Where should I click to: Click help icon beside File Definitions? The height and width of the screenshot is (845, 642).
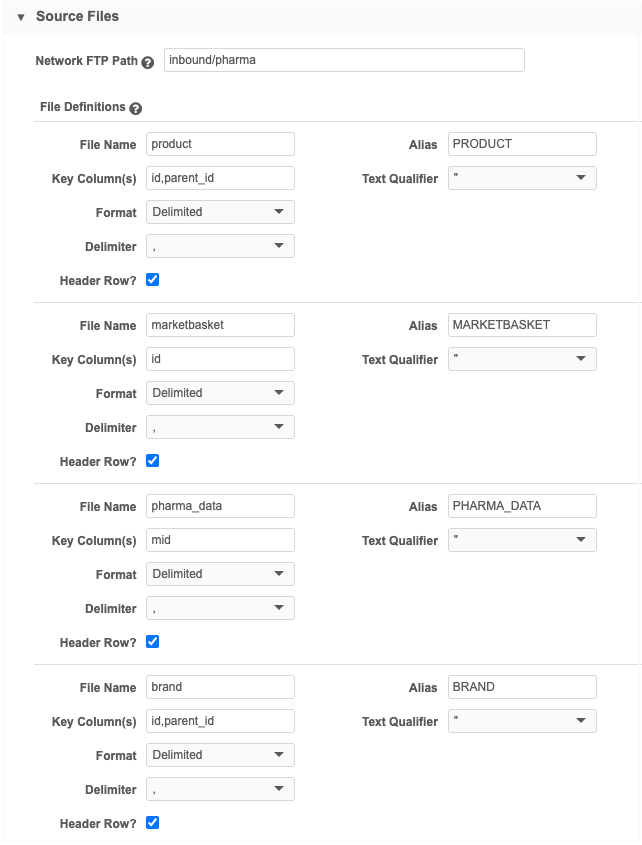(136, 108)
